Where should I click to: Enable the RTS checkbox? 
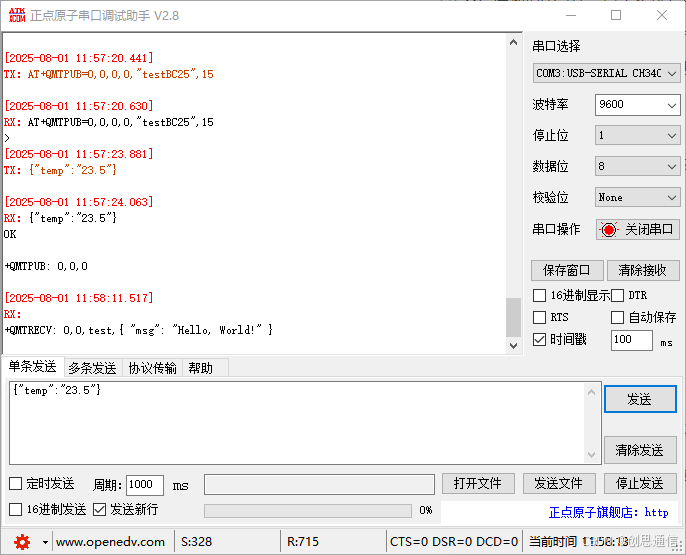(x=539, y=317)
